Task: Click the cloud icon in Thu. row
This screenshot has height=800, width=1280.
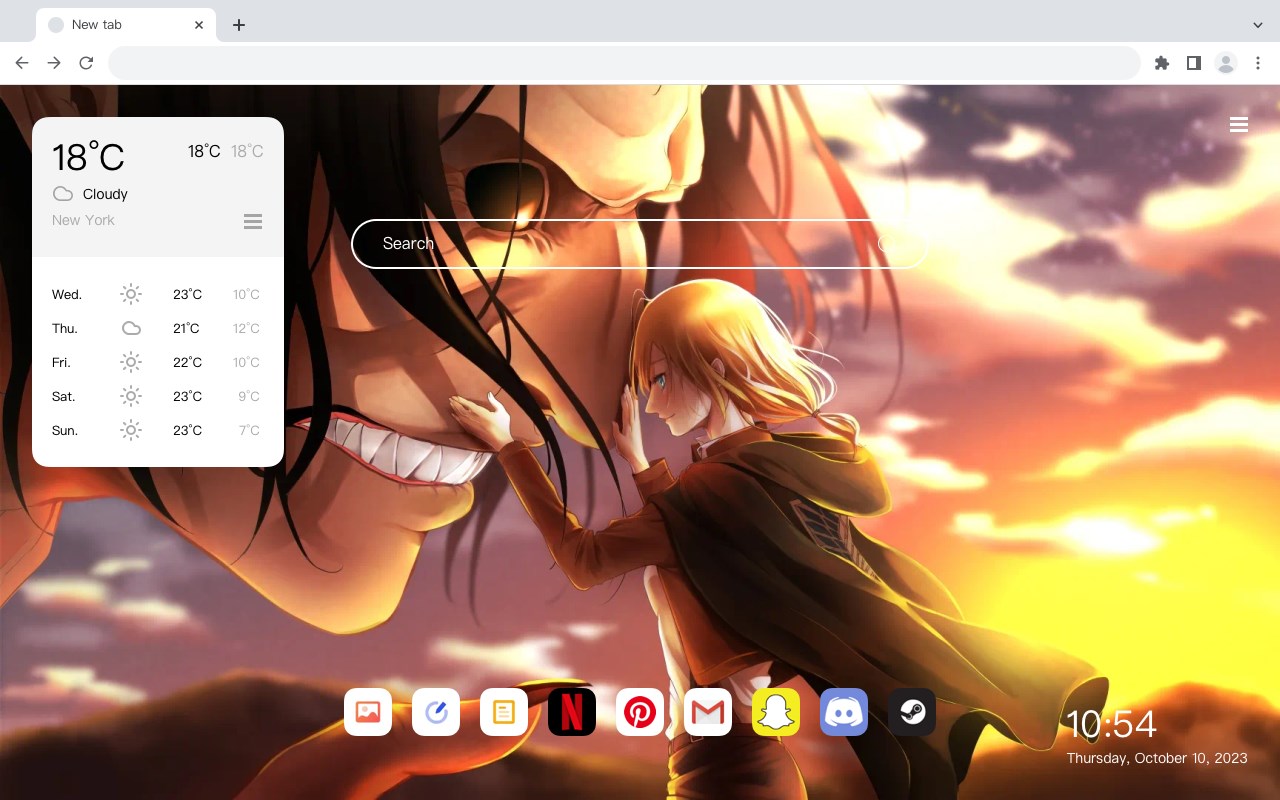Action: point(131,328)
